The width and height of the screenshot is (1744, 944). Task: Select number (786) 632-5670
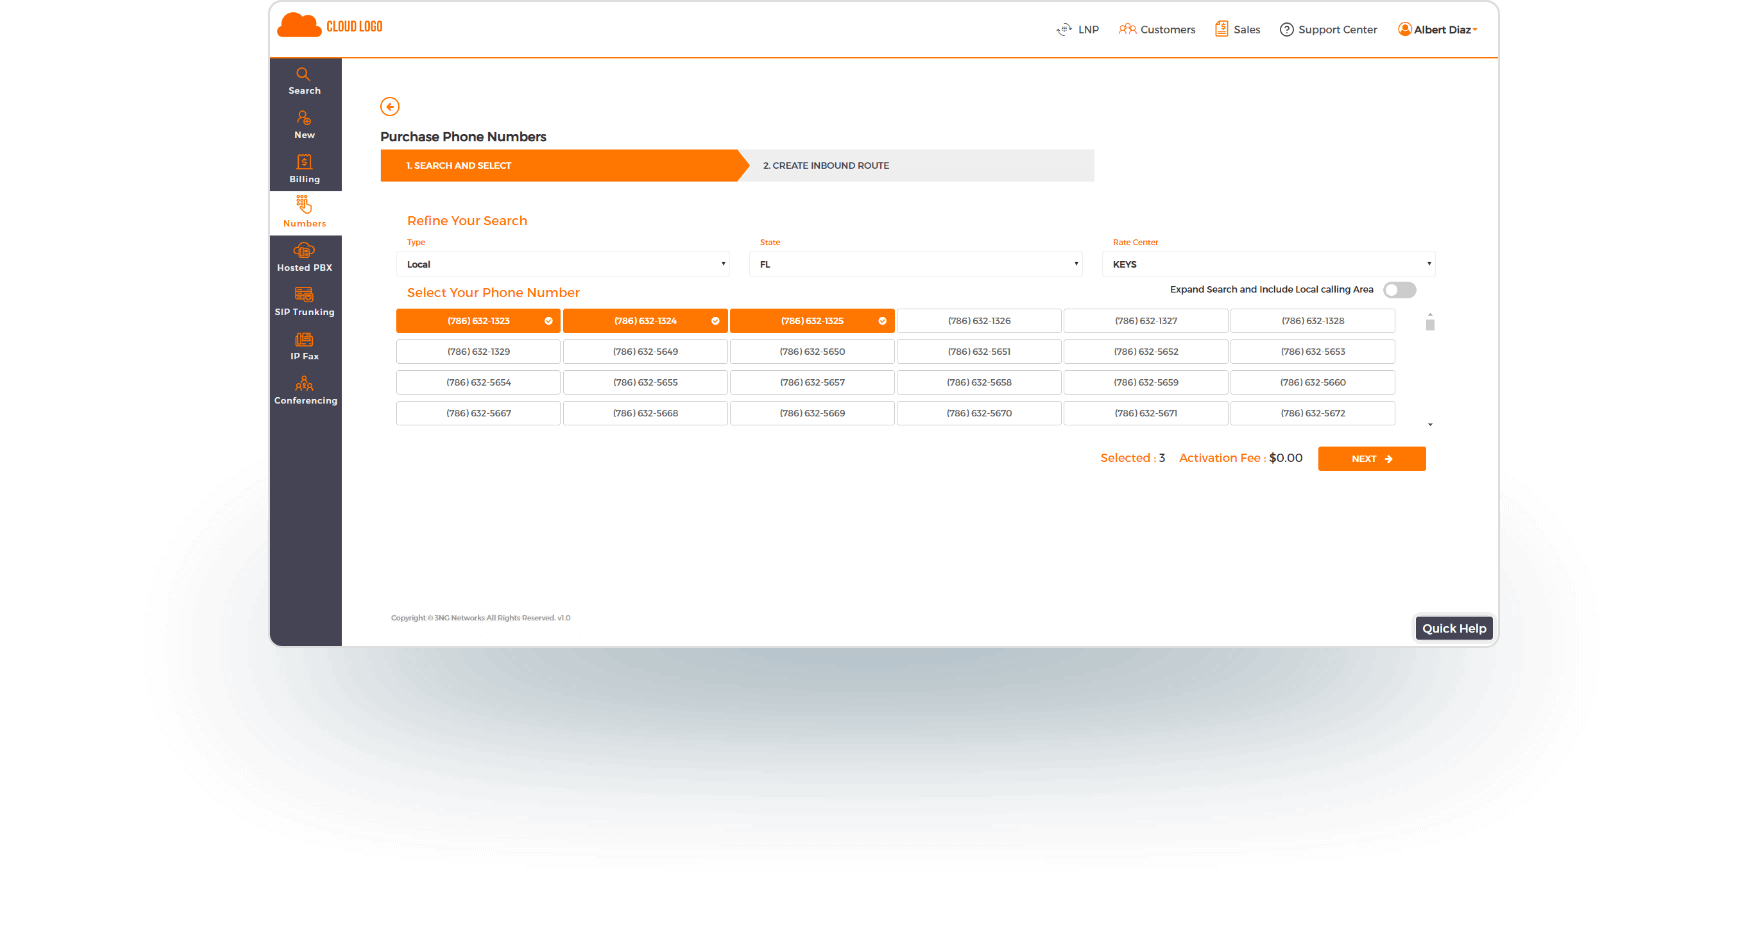pos(979,413)
